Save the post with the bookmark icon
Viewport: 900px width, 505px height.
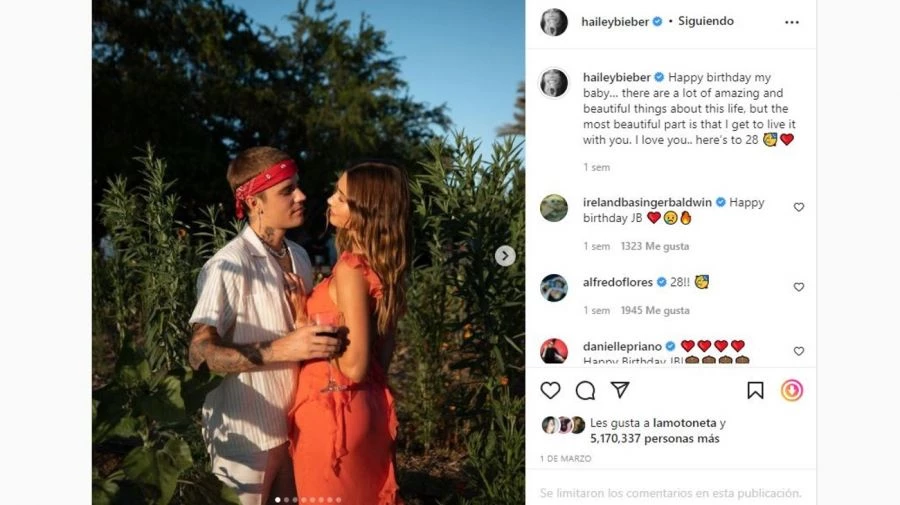(756, 390)
